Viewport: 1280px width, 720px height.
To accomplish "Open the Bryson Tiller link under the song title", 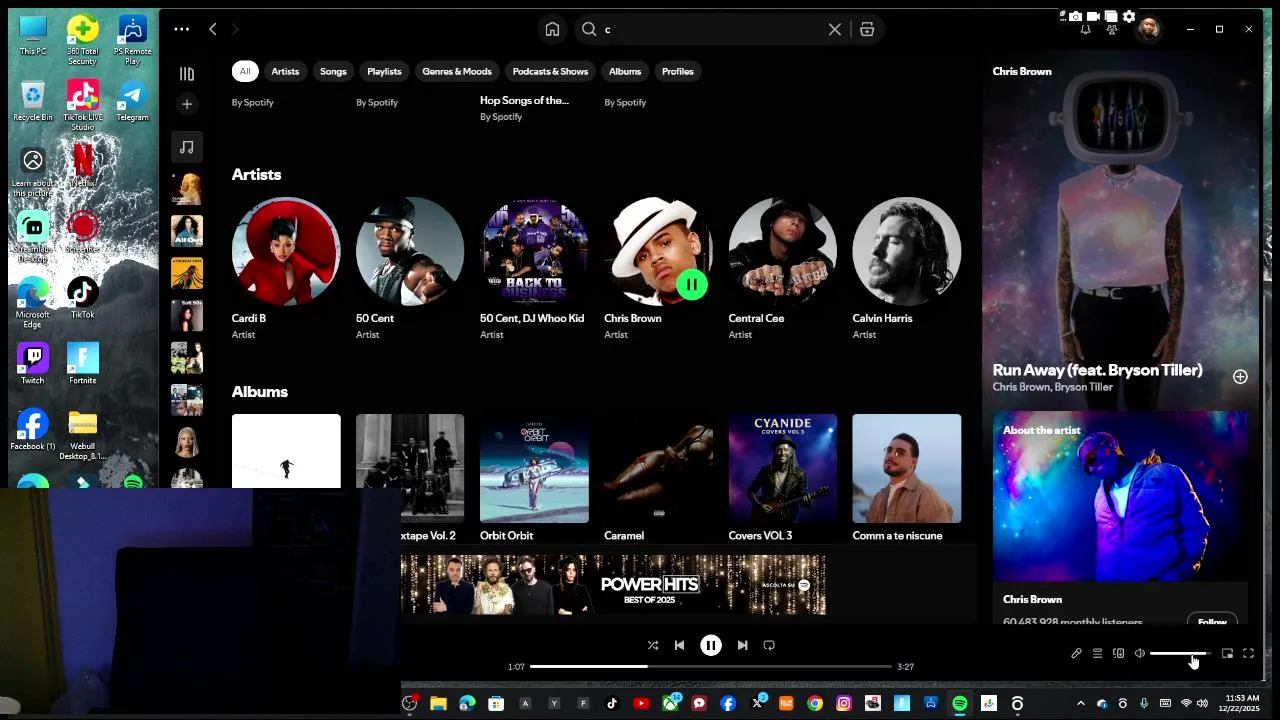I will (1083, 387).
